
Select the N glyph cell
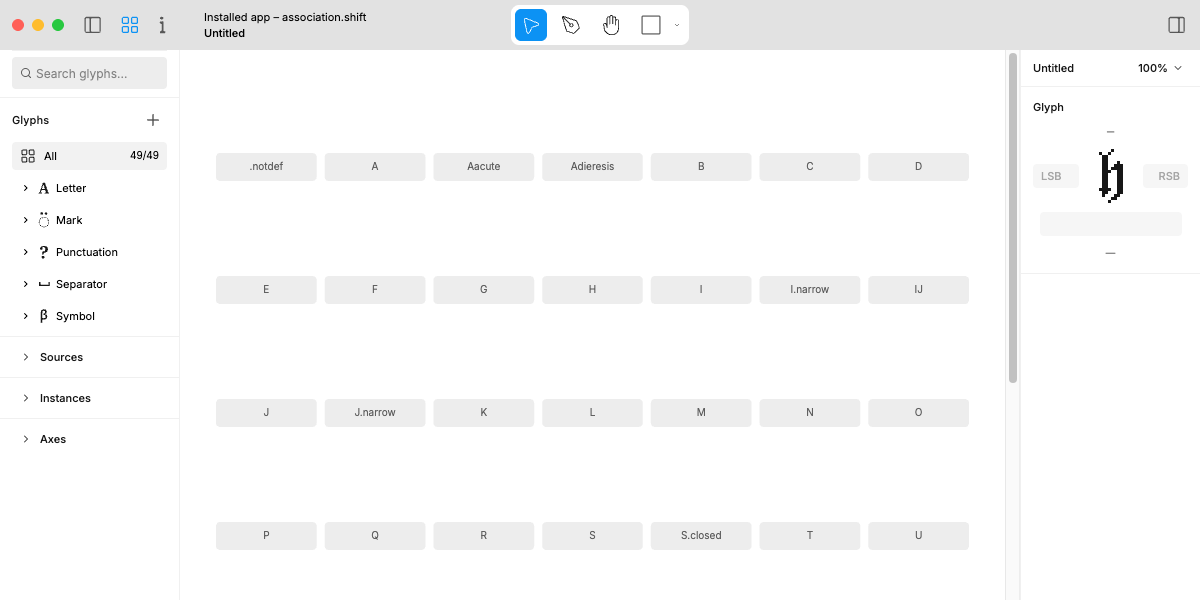coord(810,413)
